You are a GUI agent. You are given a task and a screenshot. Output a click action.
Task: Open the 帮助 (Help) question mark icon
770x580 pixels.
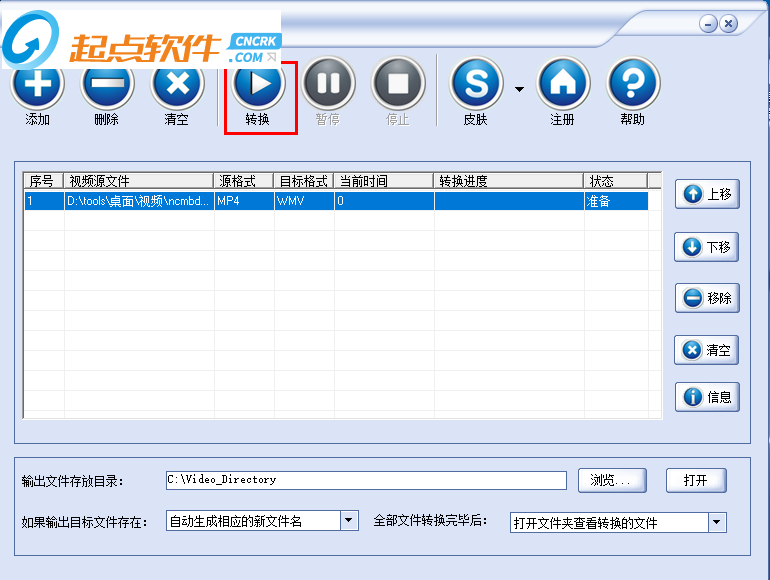pos(633,83)
